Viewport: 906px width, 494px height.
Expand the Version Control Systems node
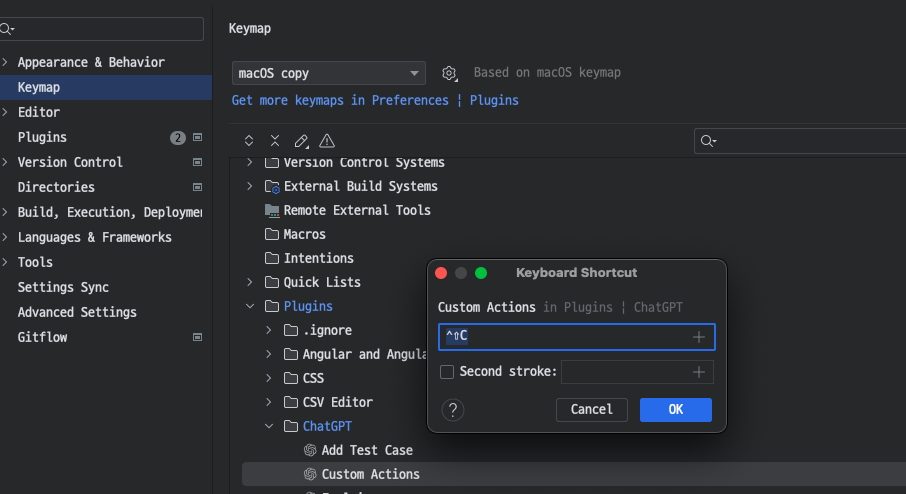click(x=250, y=162)
